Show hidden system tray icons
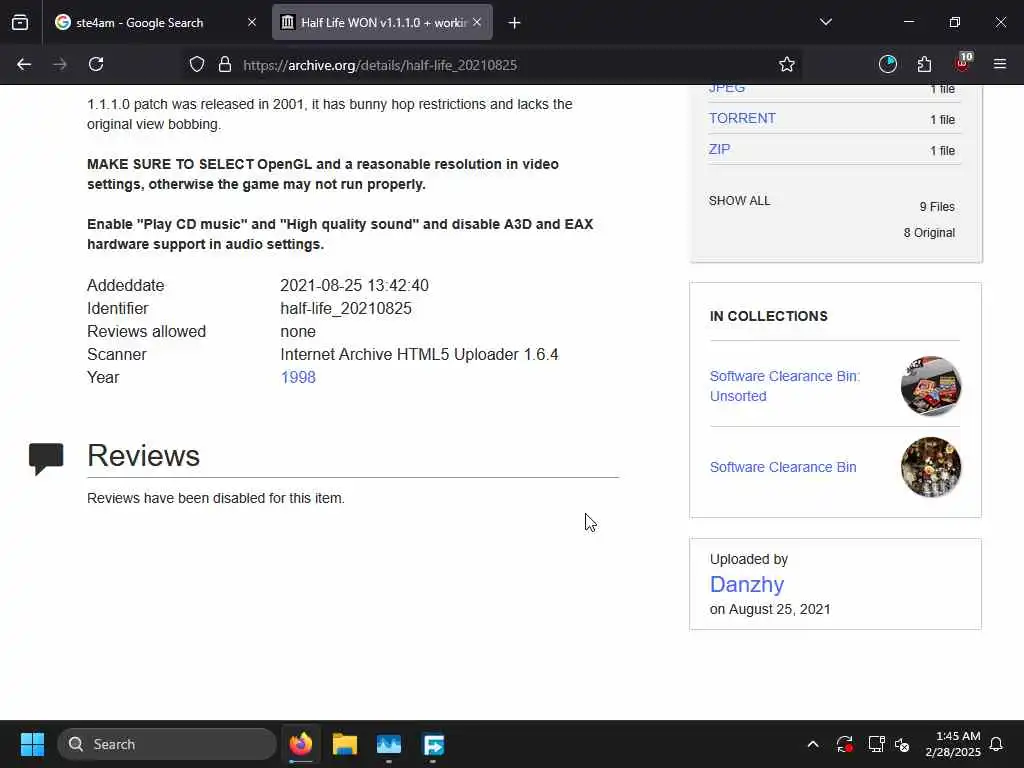This screenshot has width=1024, height=768. [813, 744]
